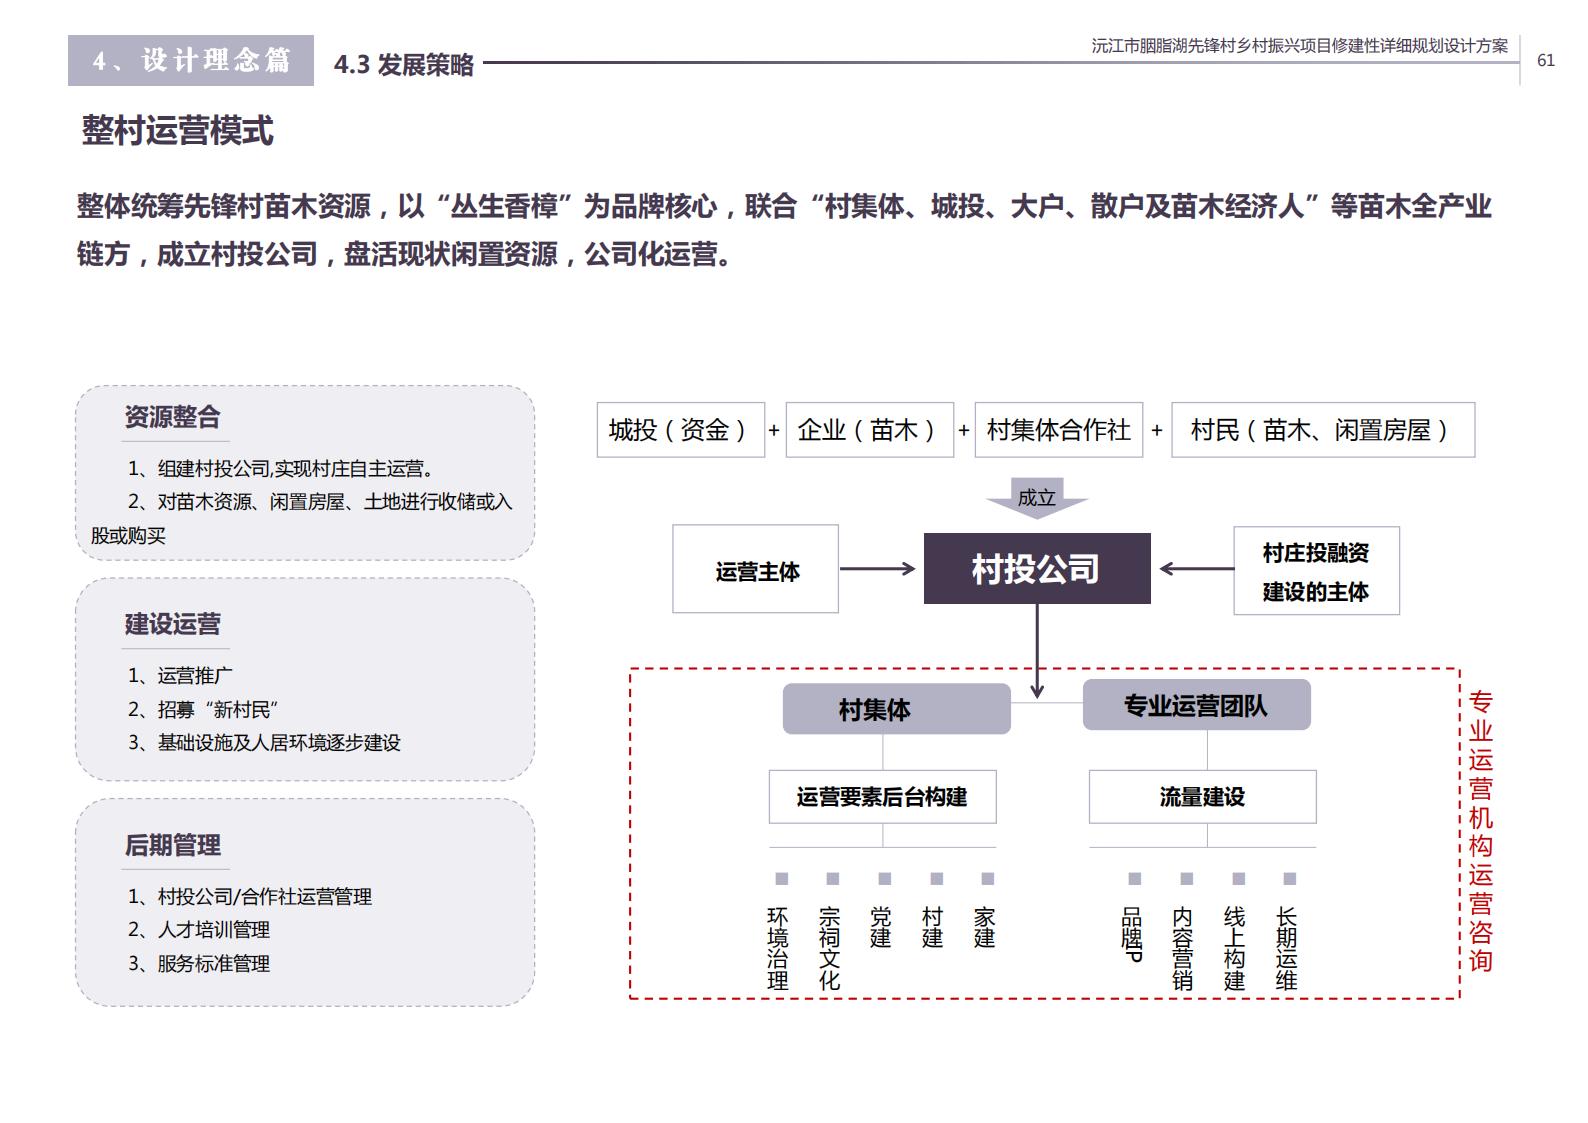Click the arrow from '运营主体' to 村投公司
This screenshot has width=1588, height=1123.
point(878,569)
